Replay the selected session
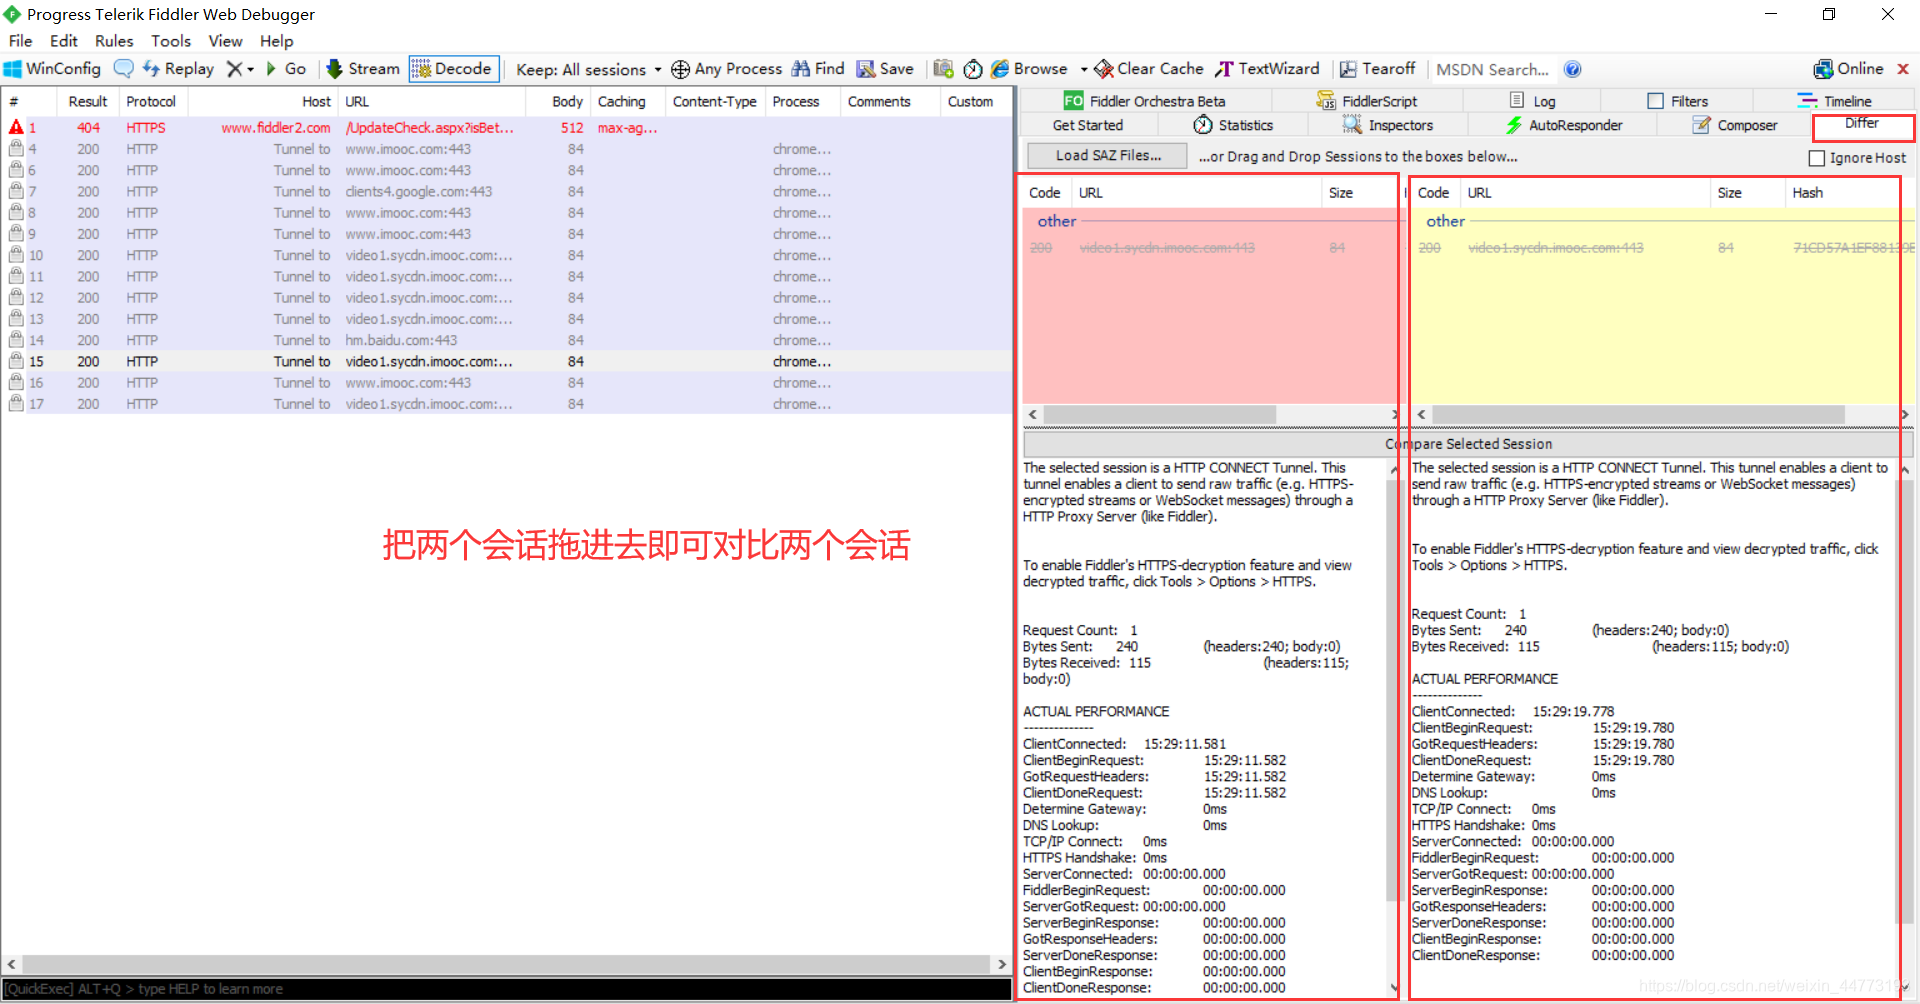The height and width of the screenshot is (1004, 1920). 178,69
